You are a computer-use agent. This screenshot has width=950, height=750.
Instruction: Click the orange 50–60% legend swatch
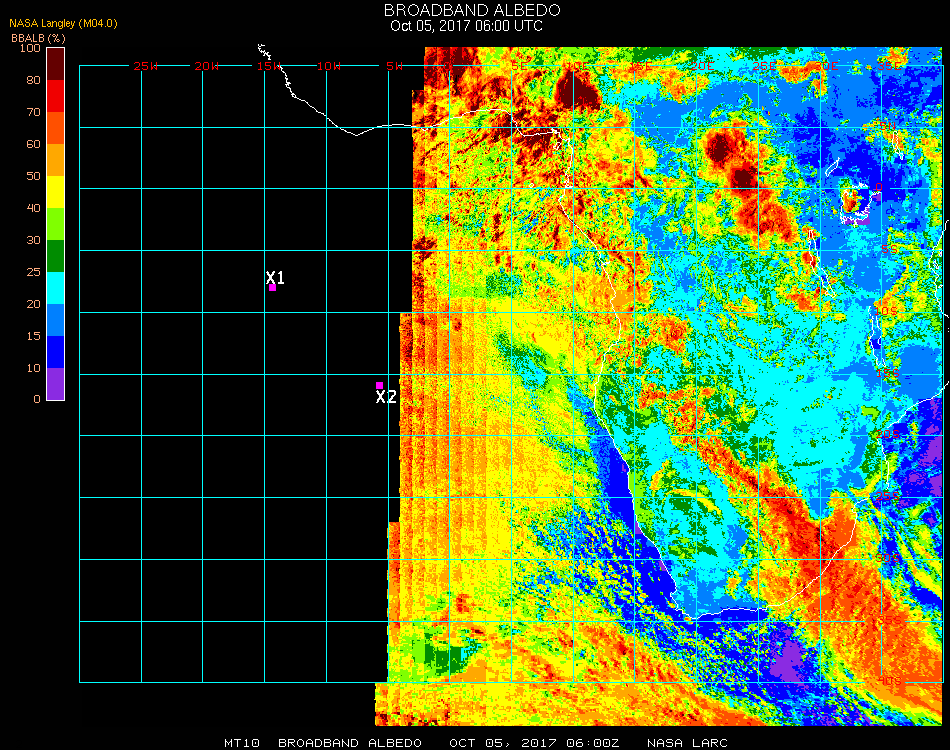[56, 160]
